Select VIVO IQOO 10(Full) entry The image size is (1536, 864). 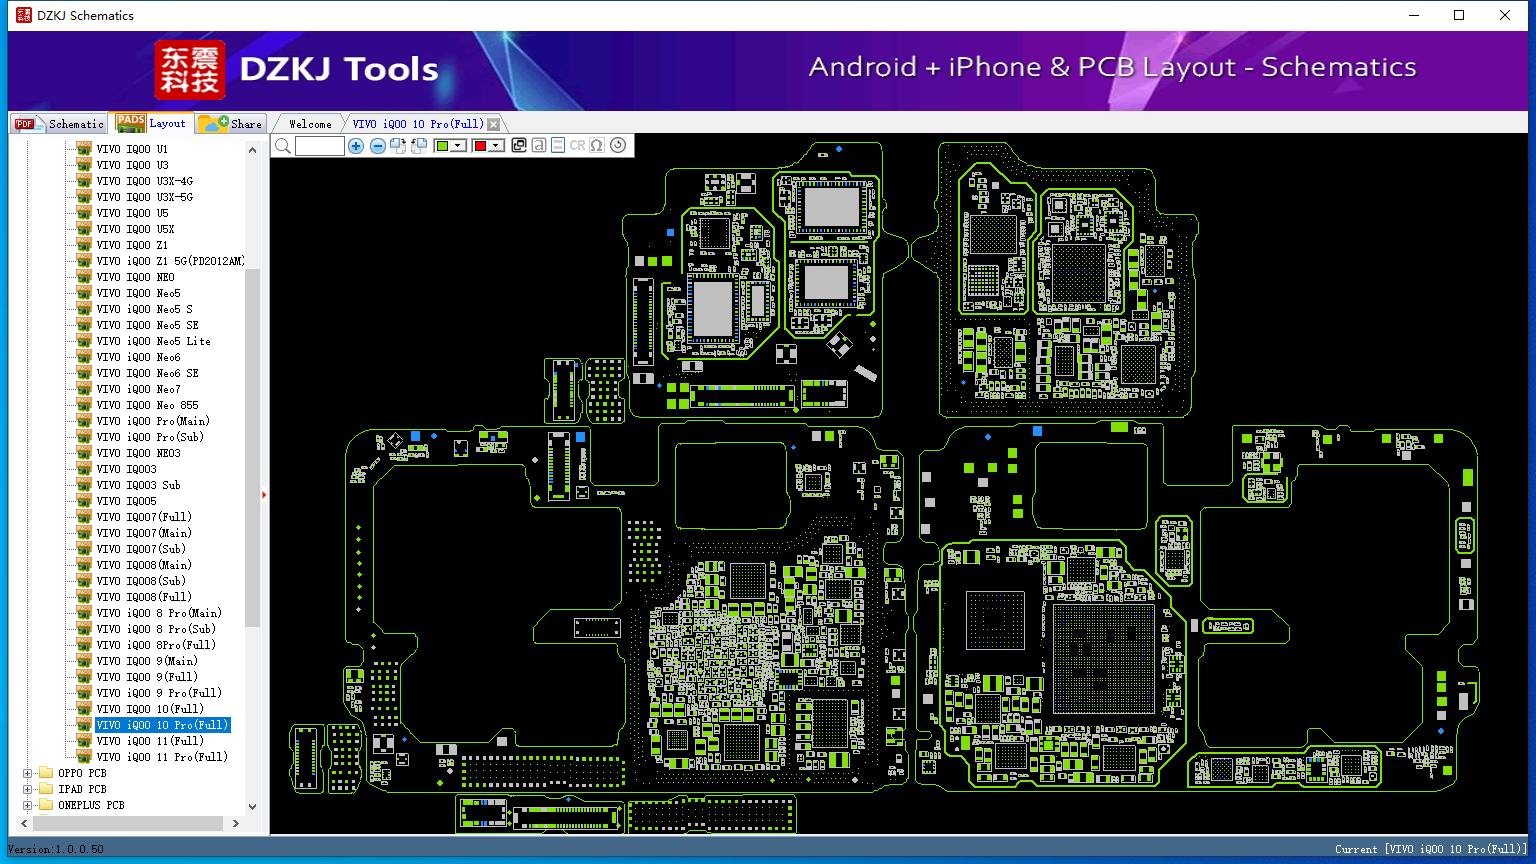(150, 709)
